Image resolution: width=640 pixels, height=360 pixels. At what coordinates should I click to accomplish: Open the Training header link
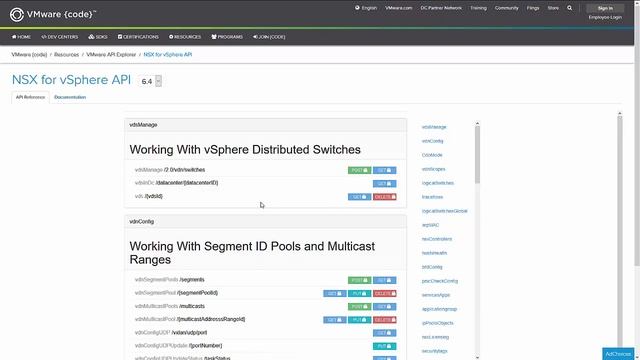coord(478,8)
